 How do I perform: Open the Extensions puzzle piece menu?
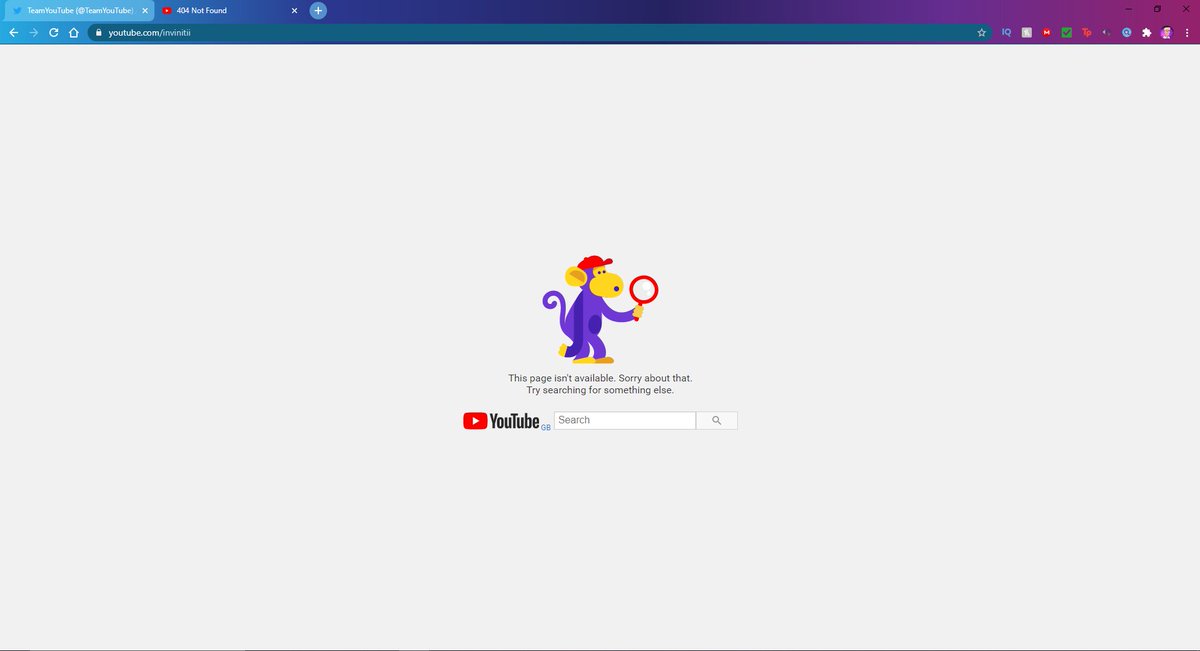pyautogui.click(x=1146, y=32)
